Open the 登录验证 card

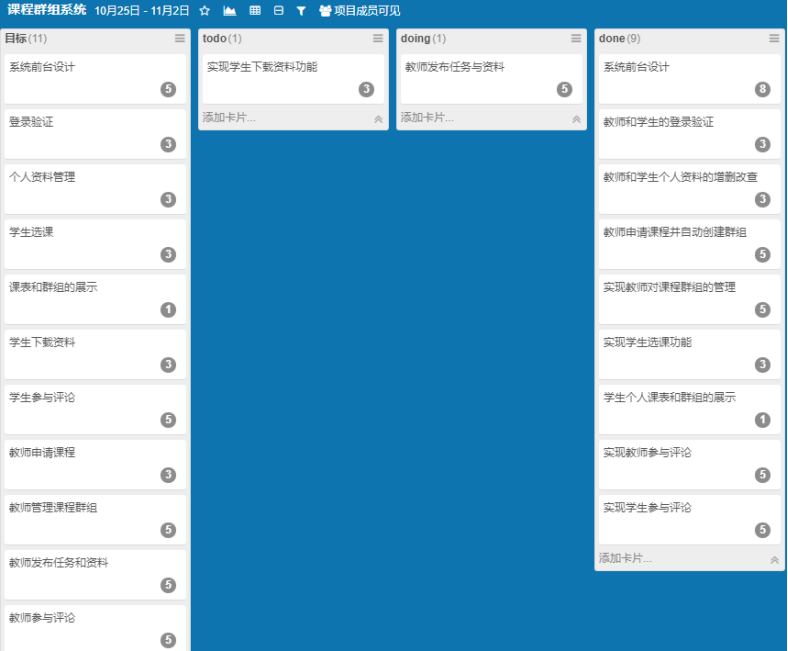coord(95,134)
